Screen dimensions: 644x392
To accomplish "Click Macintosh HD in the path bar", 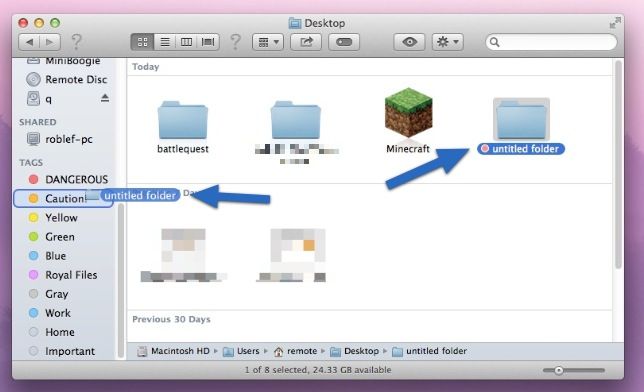I will (173, 351).
